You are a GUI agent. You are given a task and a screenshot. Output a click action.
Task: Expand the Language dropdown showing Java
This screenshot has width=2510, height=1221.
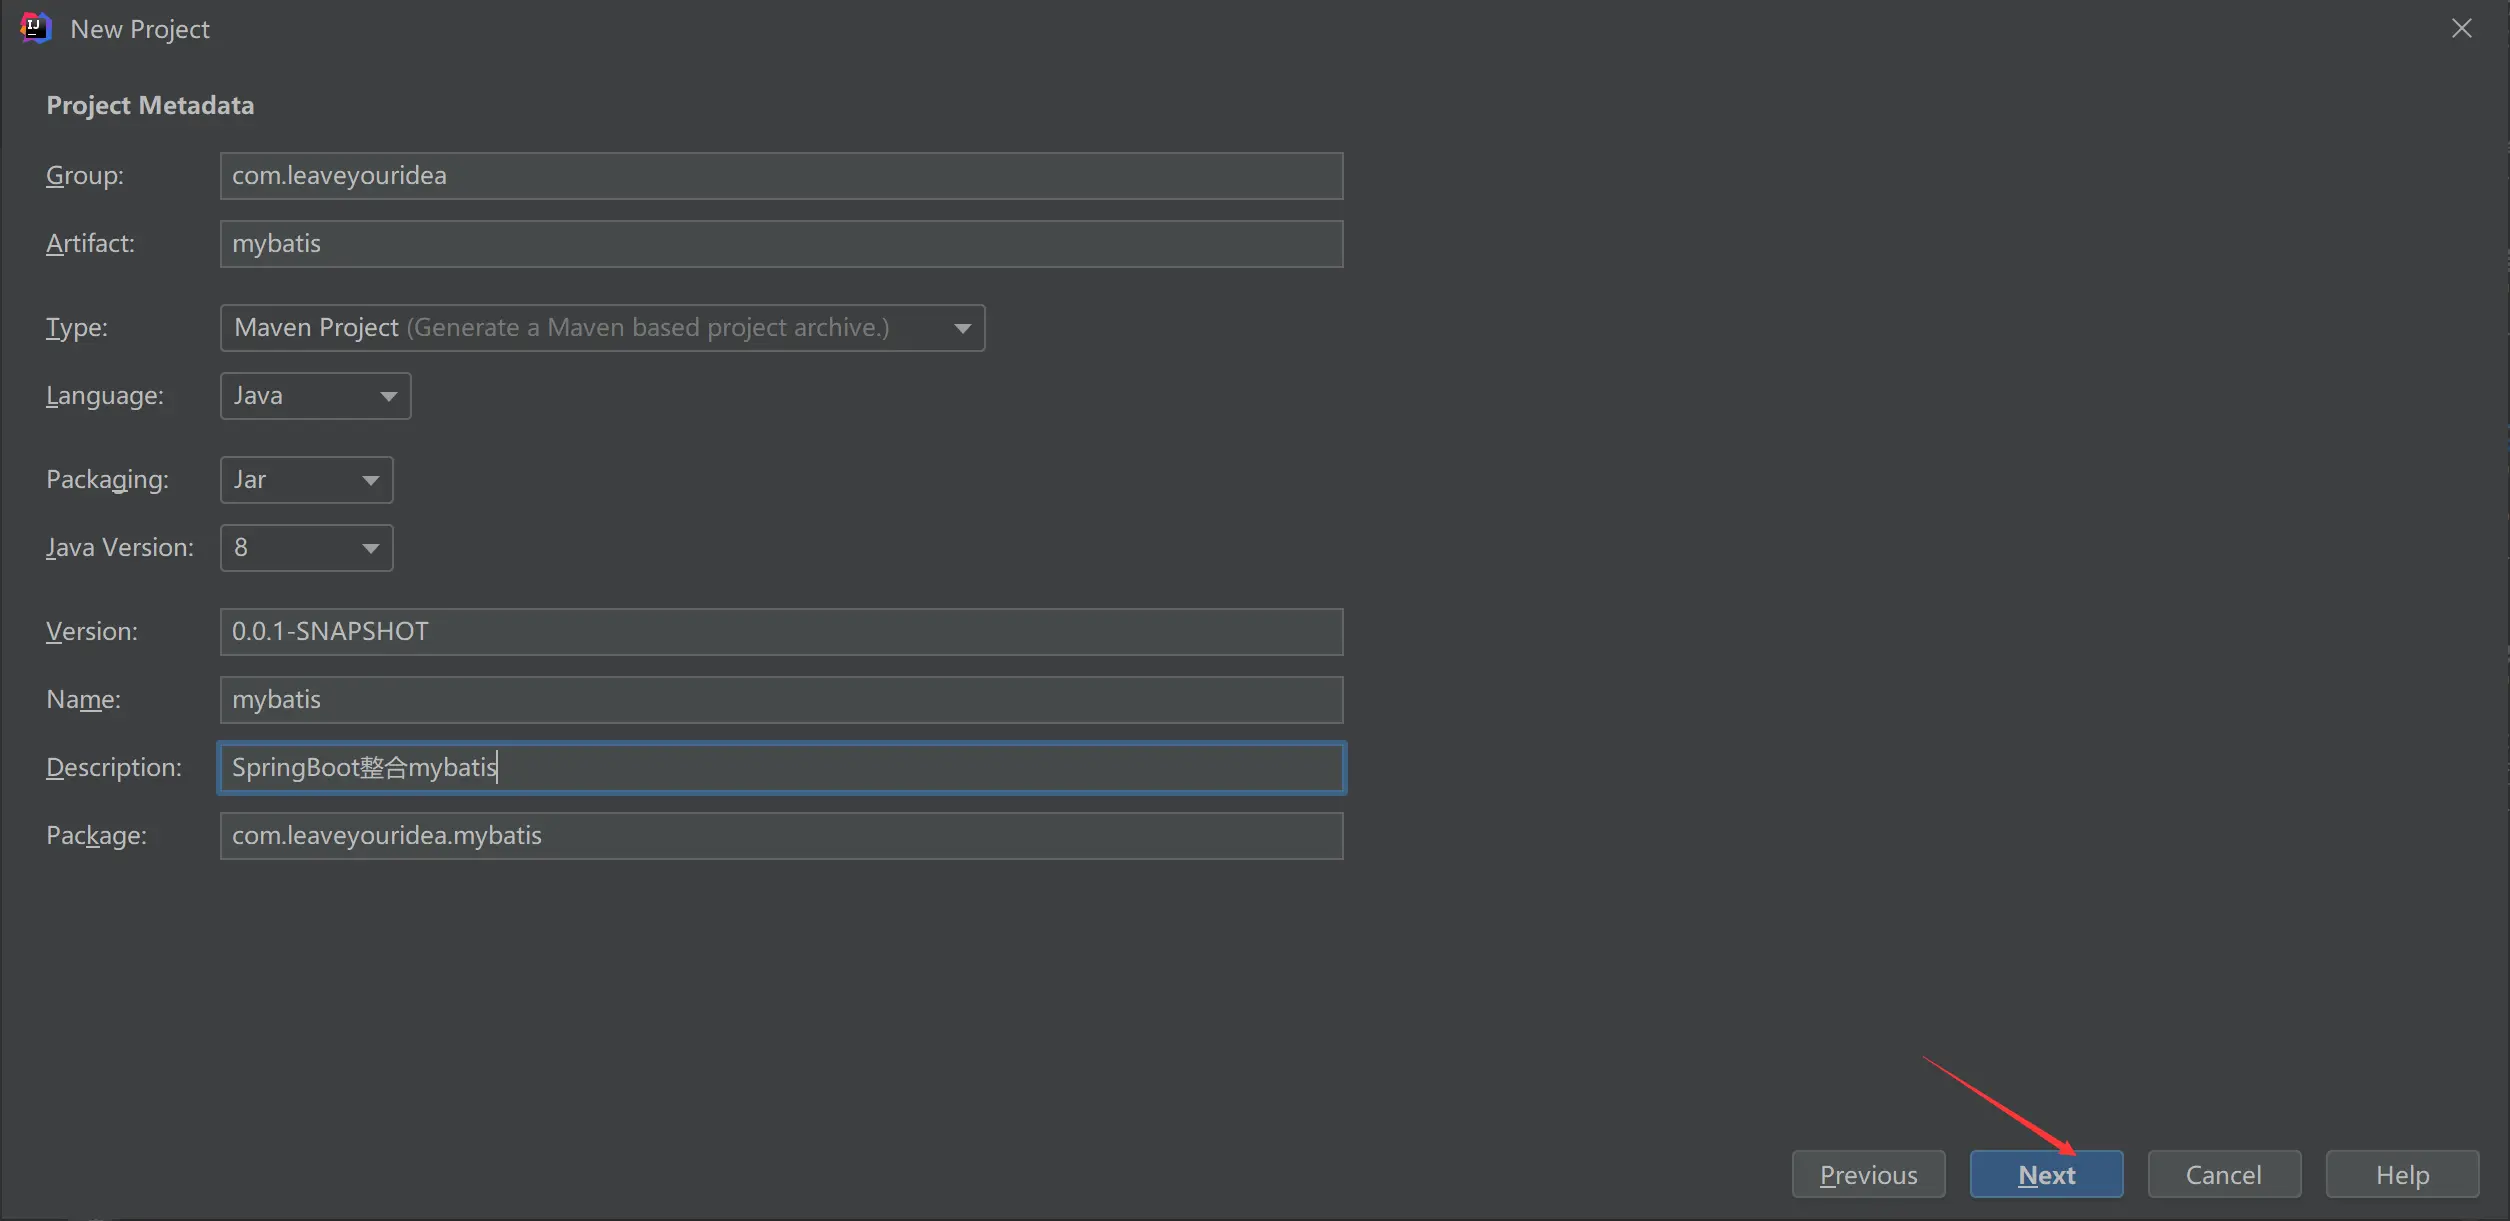314,396
